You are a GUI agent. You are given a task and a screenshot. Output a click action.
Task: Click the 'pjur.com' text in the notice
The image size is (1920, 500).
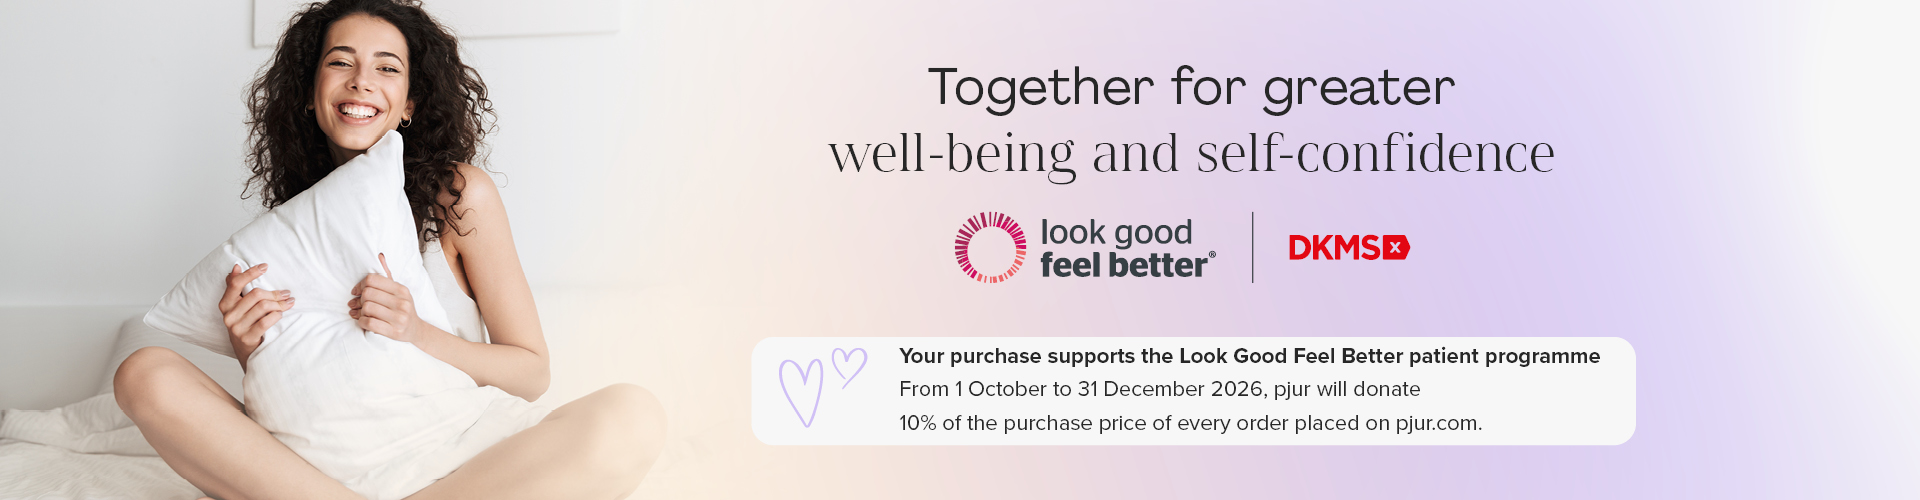click(x=1436, y=423)
